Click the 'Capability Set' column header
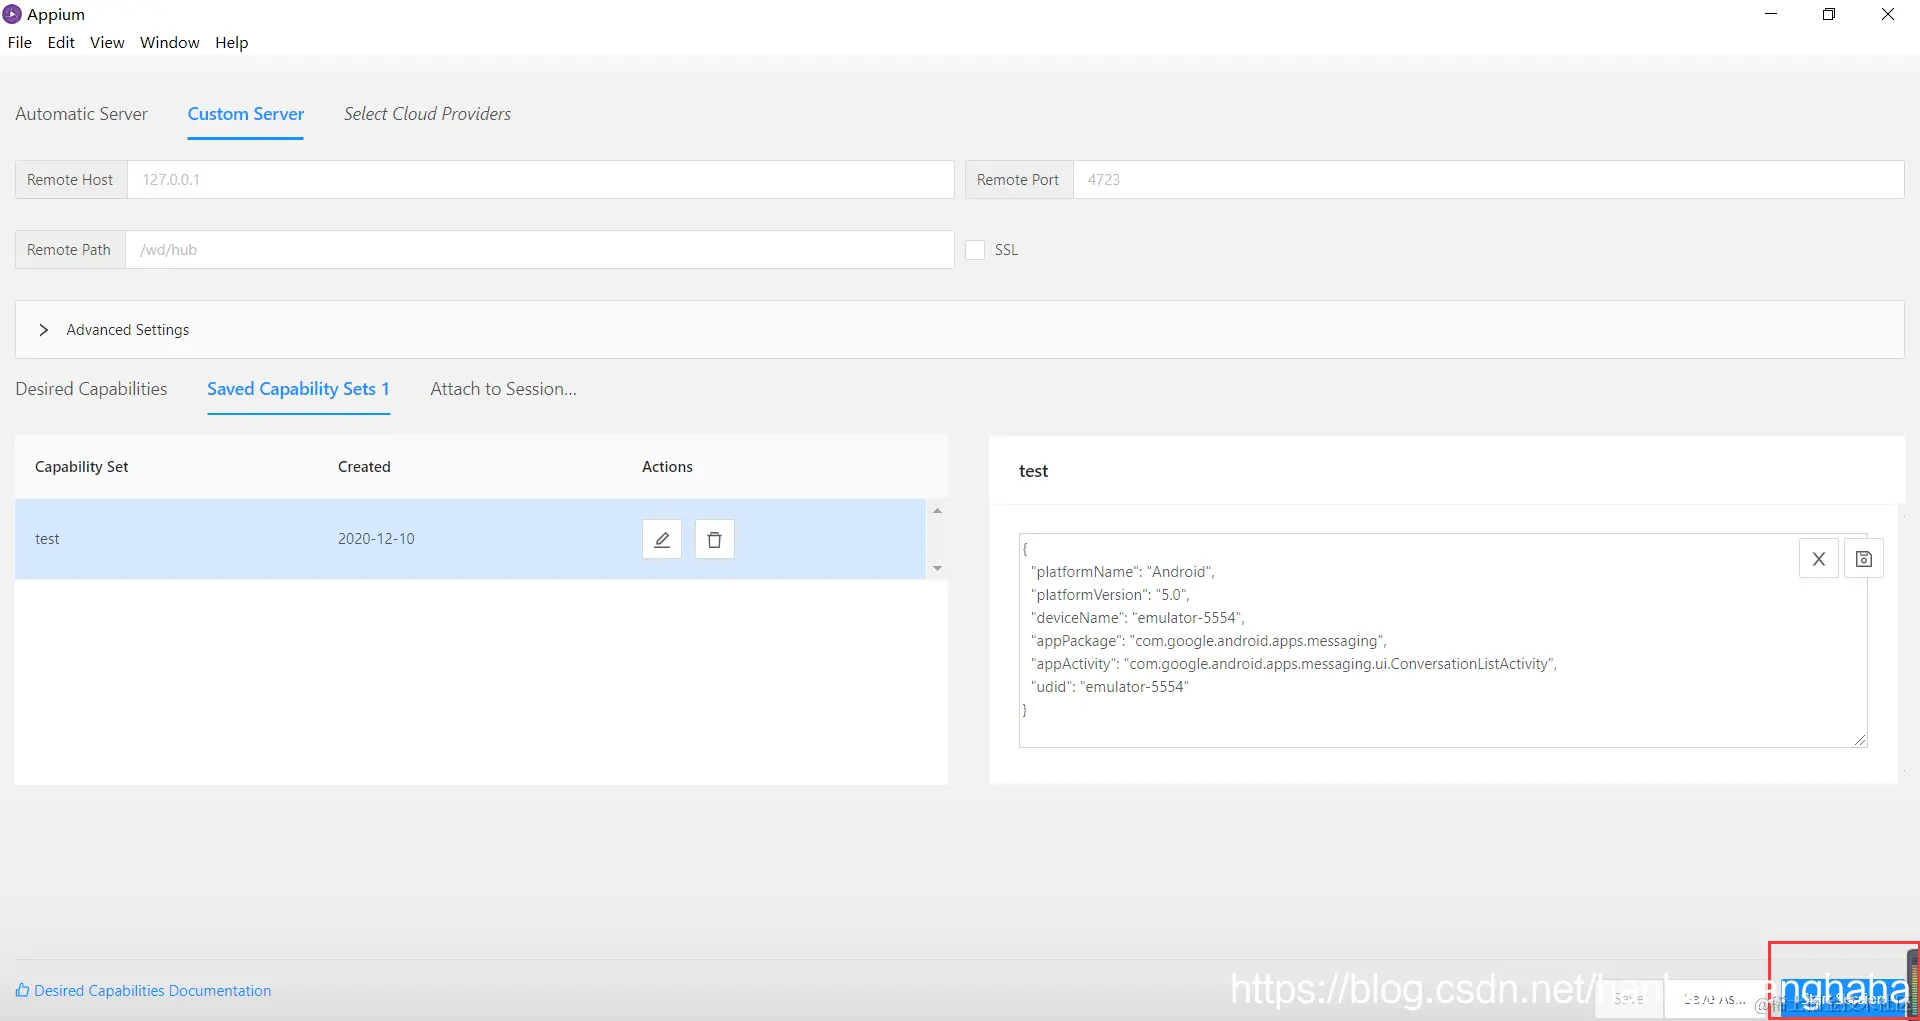The height and width of the screenshot is (1021, 1920). [82, 467]
